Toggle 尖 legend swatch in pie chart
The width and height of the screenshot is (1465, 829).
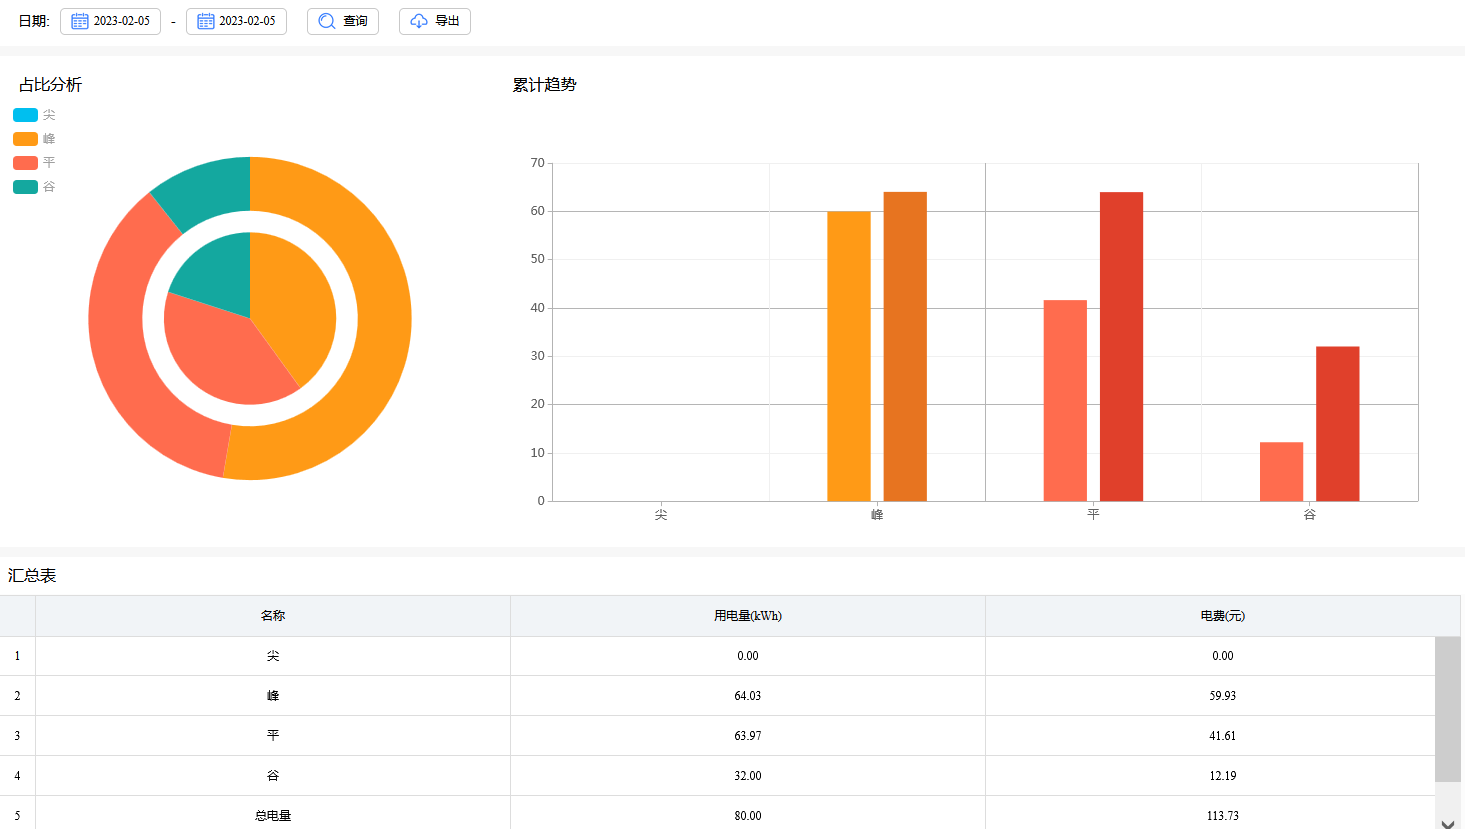point(25,115)
